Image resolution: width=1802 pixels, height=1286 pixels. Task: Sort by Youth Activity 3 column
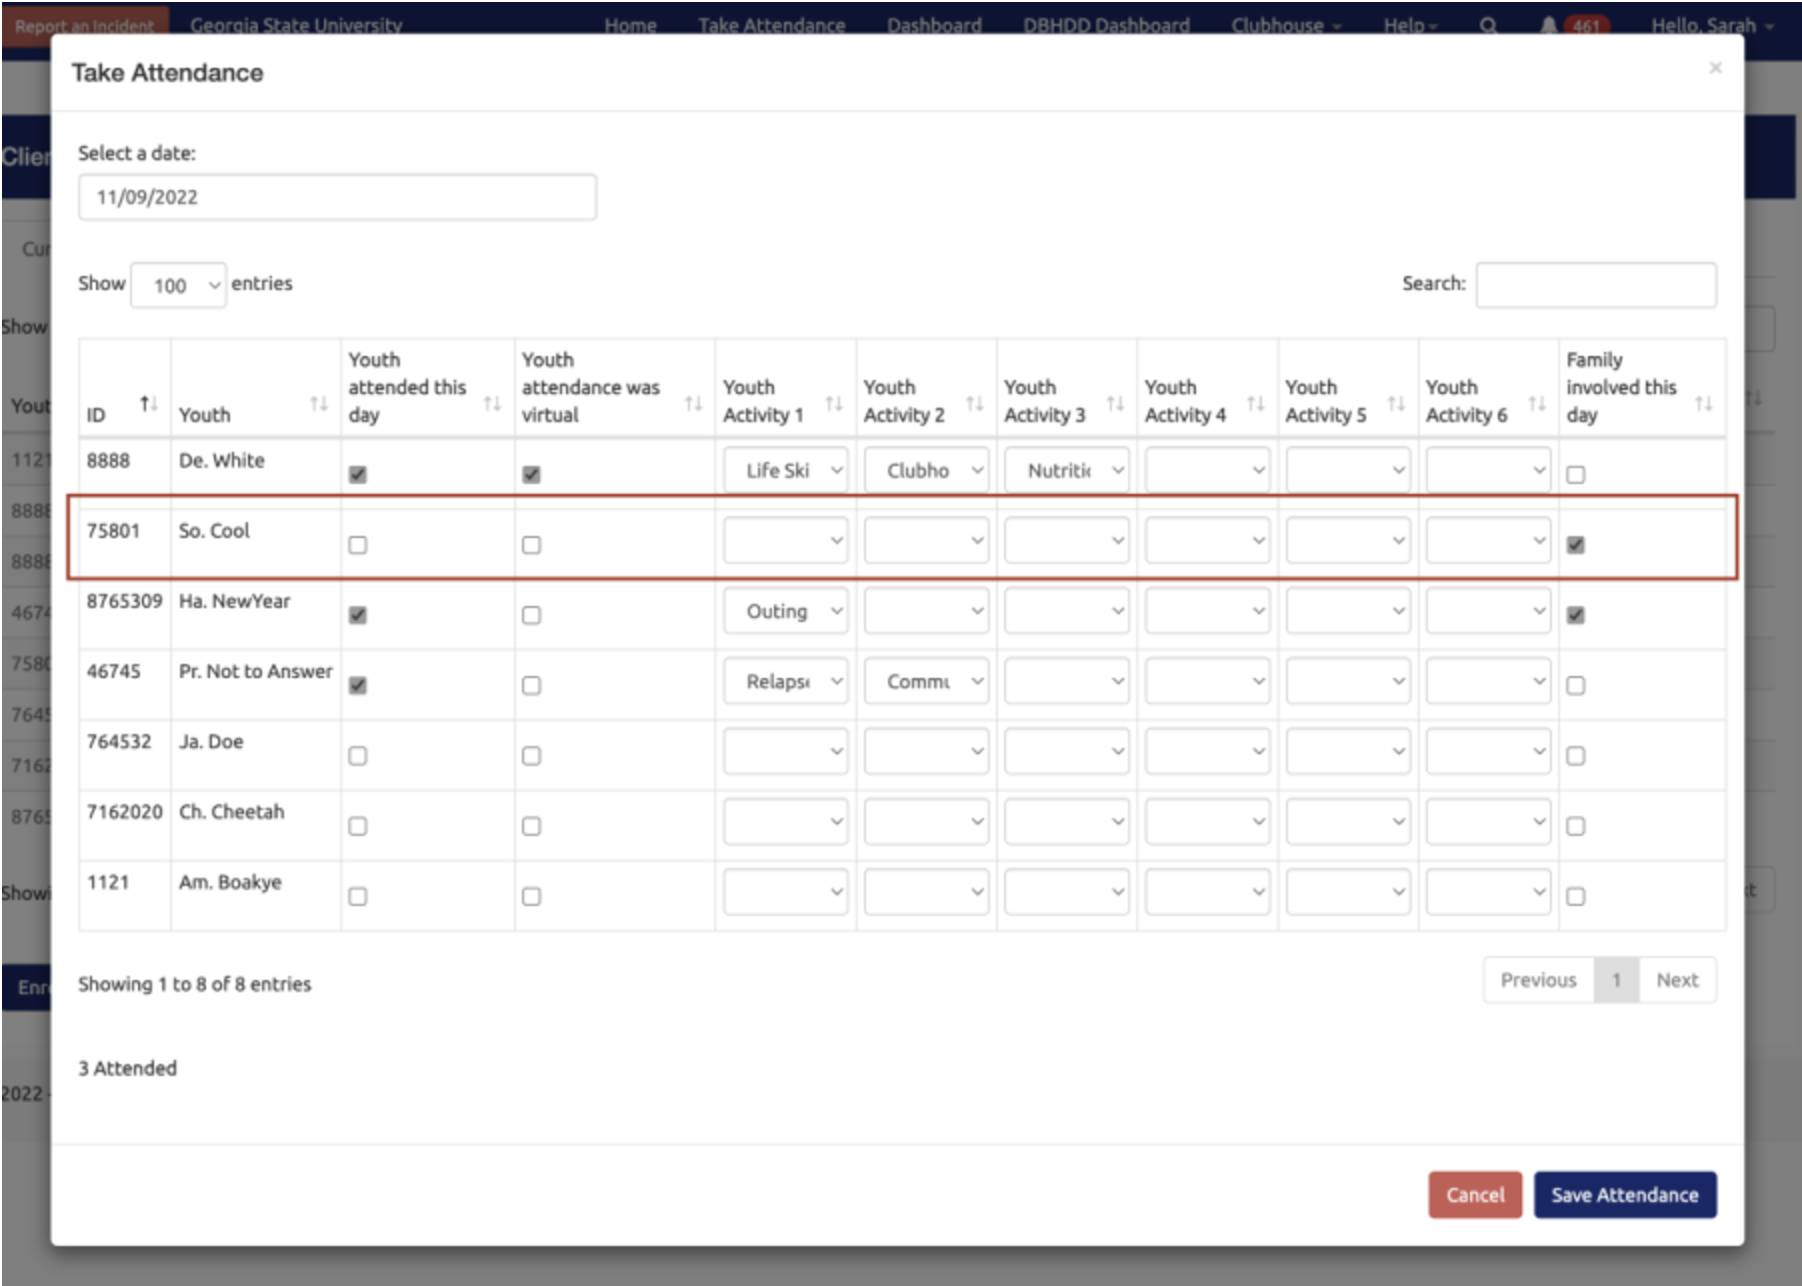pyautogui.click(x=1115, y=404)
